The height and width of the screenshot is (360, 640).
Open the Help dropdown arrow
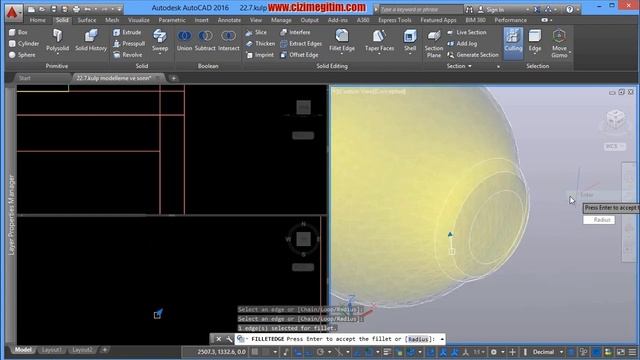[577, 9]
